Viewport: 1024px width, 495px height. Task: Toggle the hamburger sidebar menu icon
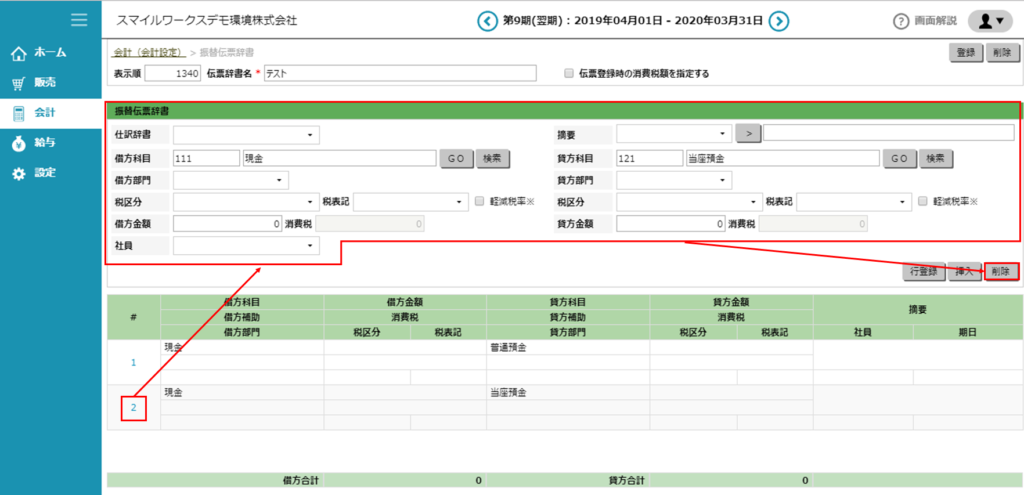click(x=80, y=20)
